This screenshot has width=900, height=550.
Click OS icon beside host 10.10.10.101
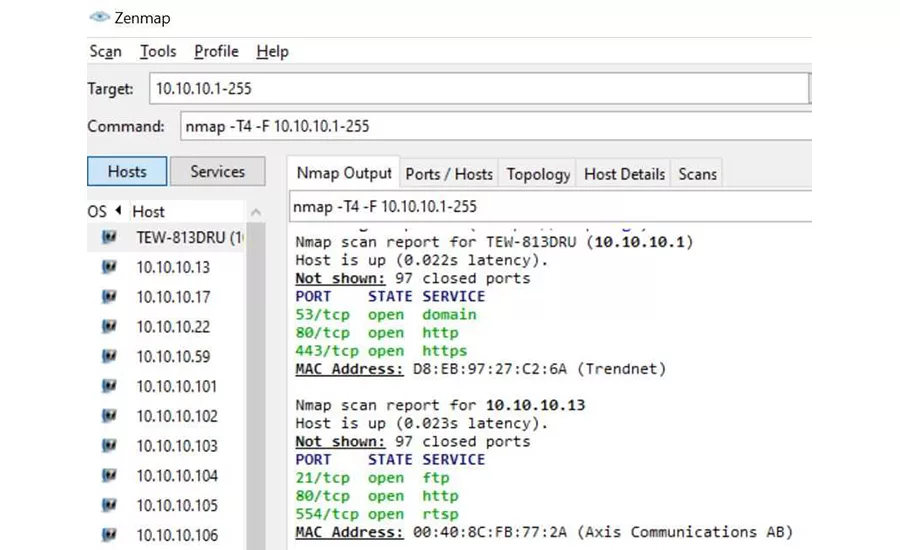pyautogui.click(x=109, y=386)
